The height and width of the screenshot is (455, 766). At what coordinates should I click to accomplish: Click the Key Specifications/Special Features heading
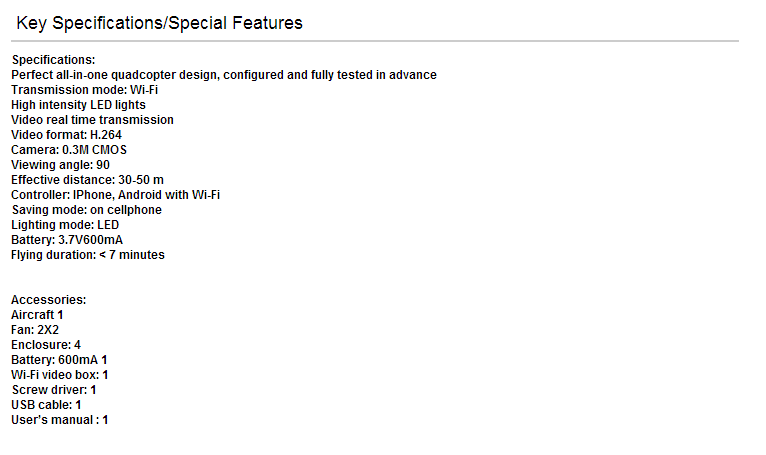[x=159, y=23]
